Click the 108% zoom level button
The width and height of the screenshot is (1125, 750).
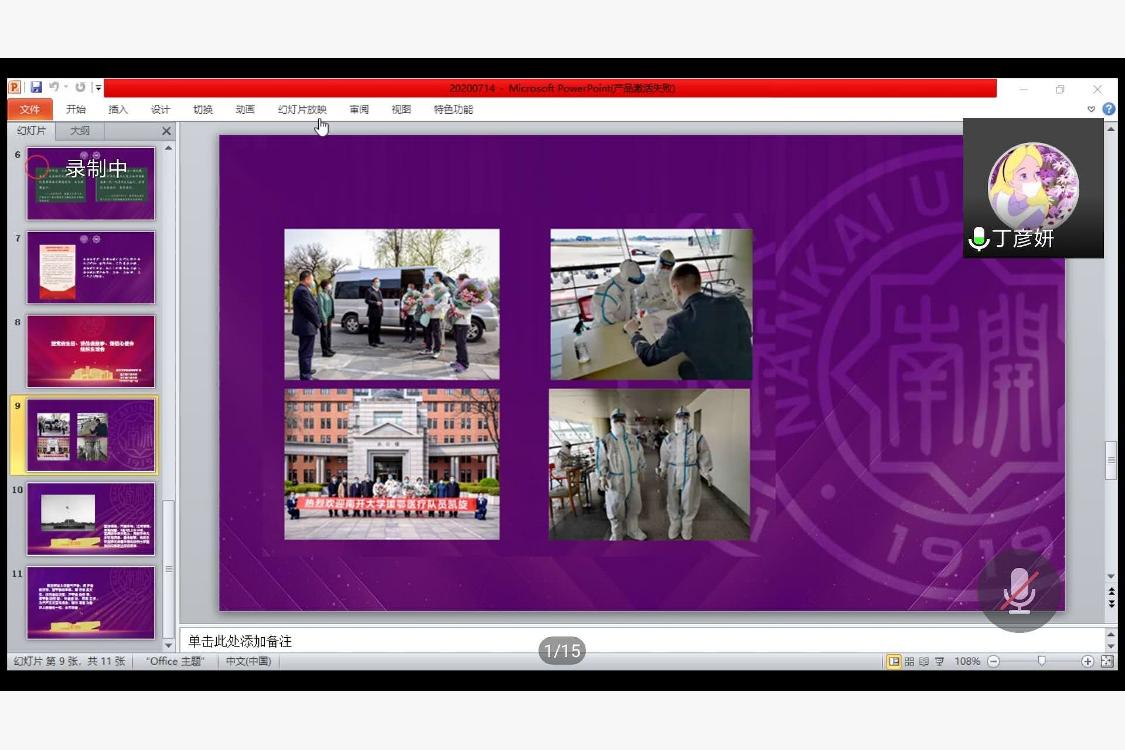(967, 662)
